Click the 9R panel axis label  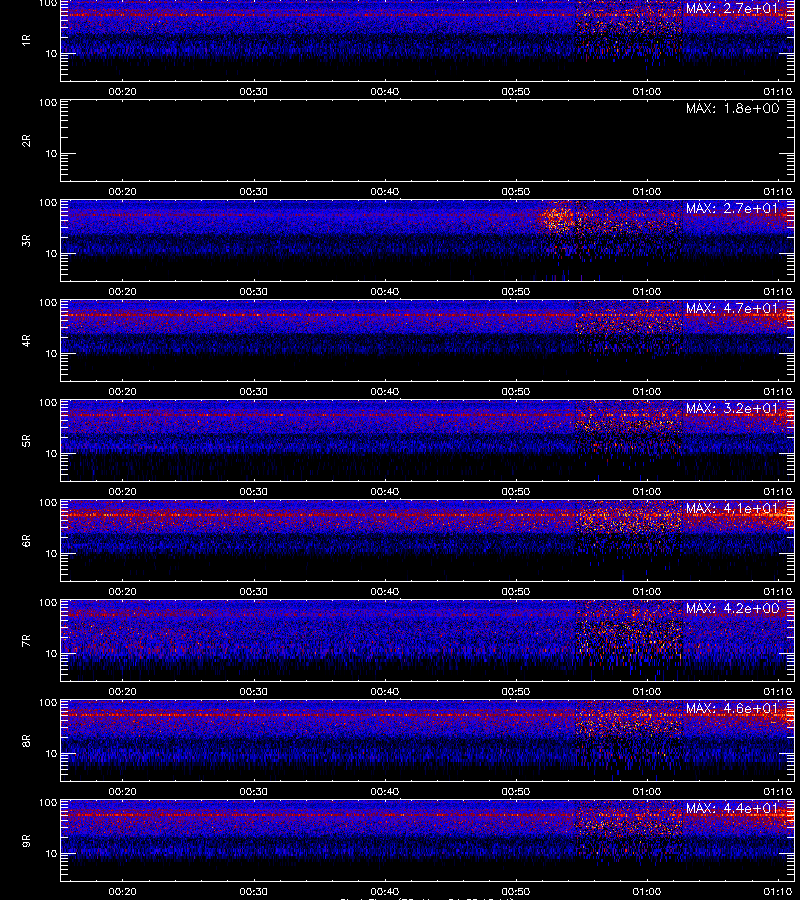[x=26, y=841]
